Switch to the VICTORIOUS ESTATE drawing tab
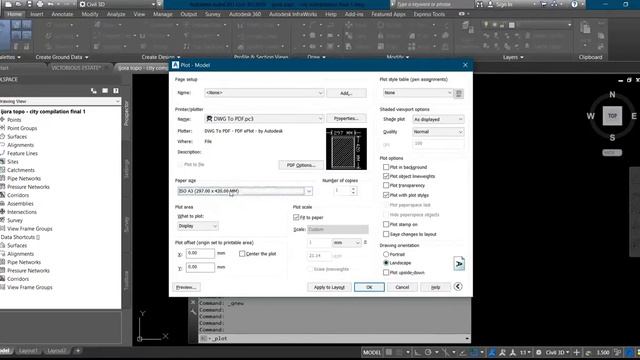Screen dimensions: 640x360 coord(76,68)
